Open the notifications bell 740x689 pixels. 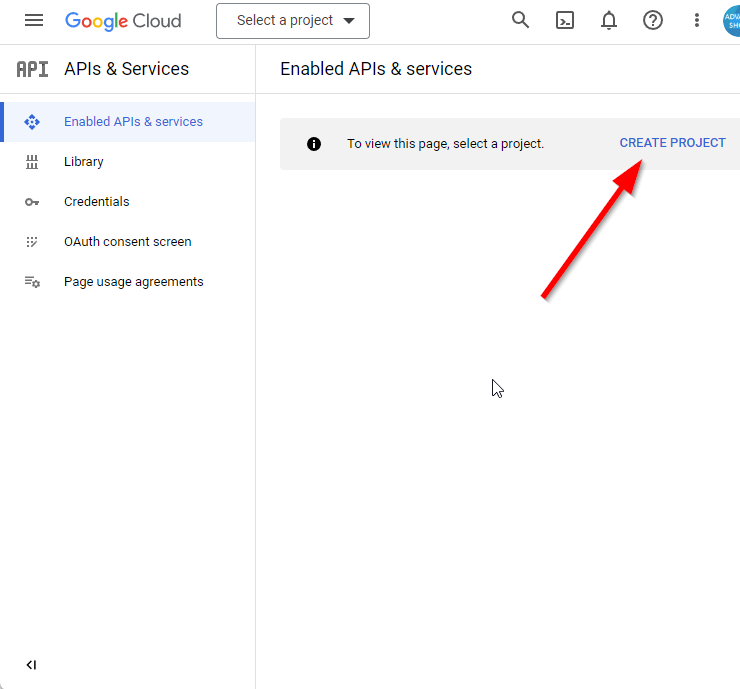tap(609, 20)
